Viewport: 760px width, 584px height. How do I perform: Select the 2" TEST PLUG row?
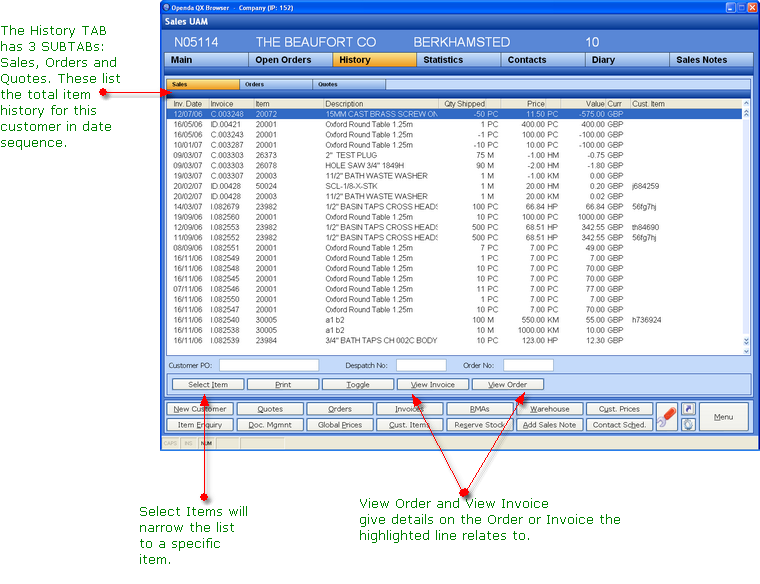454,156
